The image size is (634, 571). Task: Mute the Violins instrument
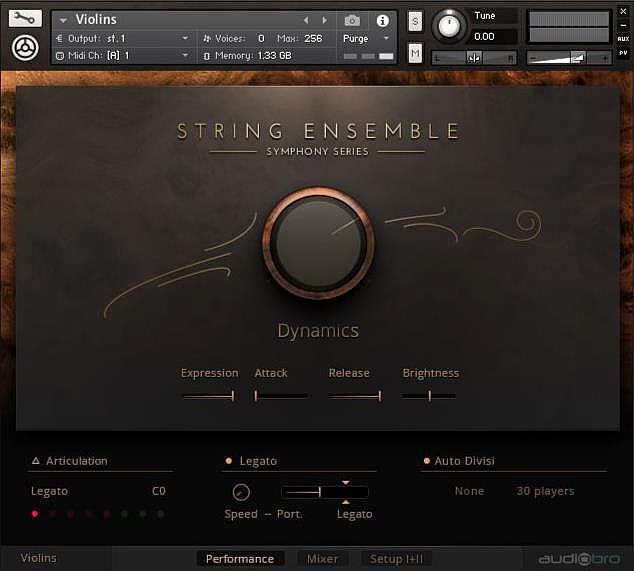click(x=415, y=53)
